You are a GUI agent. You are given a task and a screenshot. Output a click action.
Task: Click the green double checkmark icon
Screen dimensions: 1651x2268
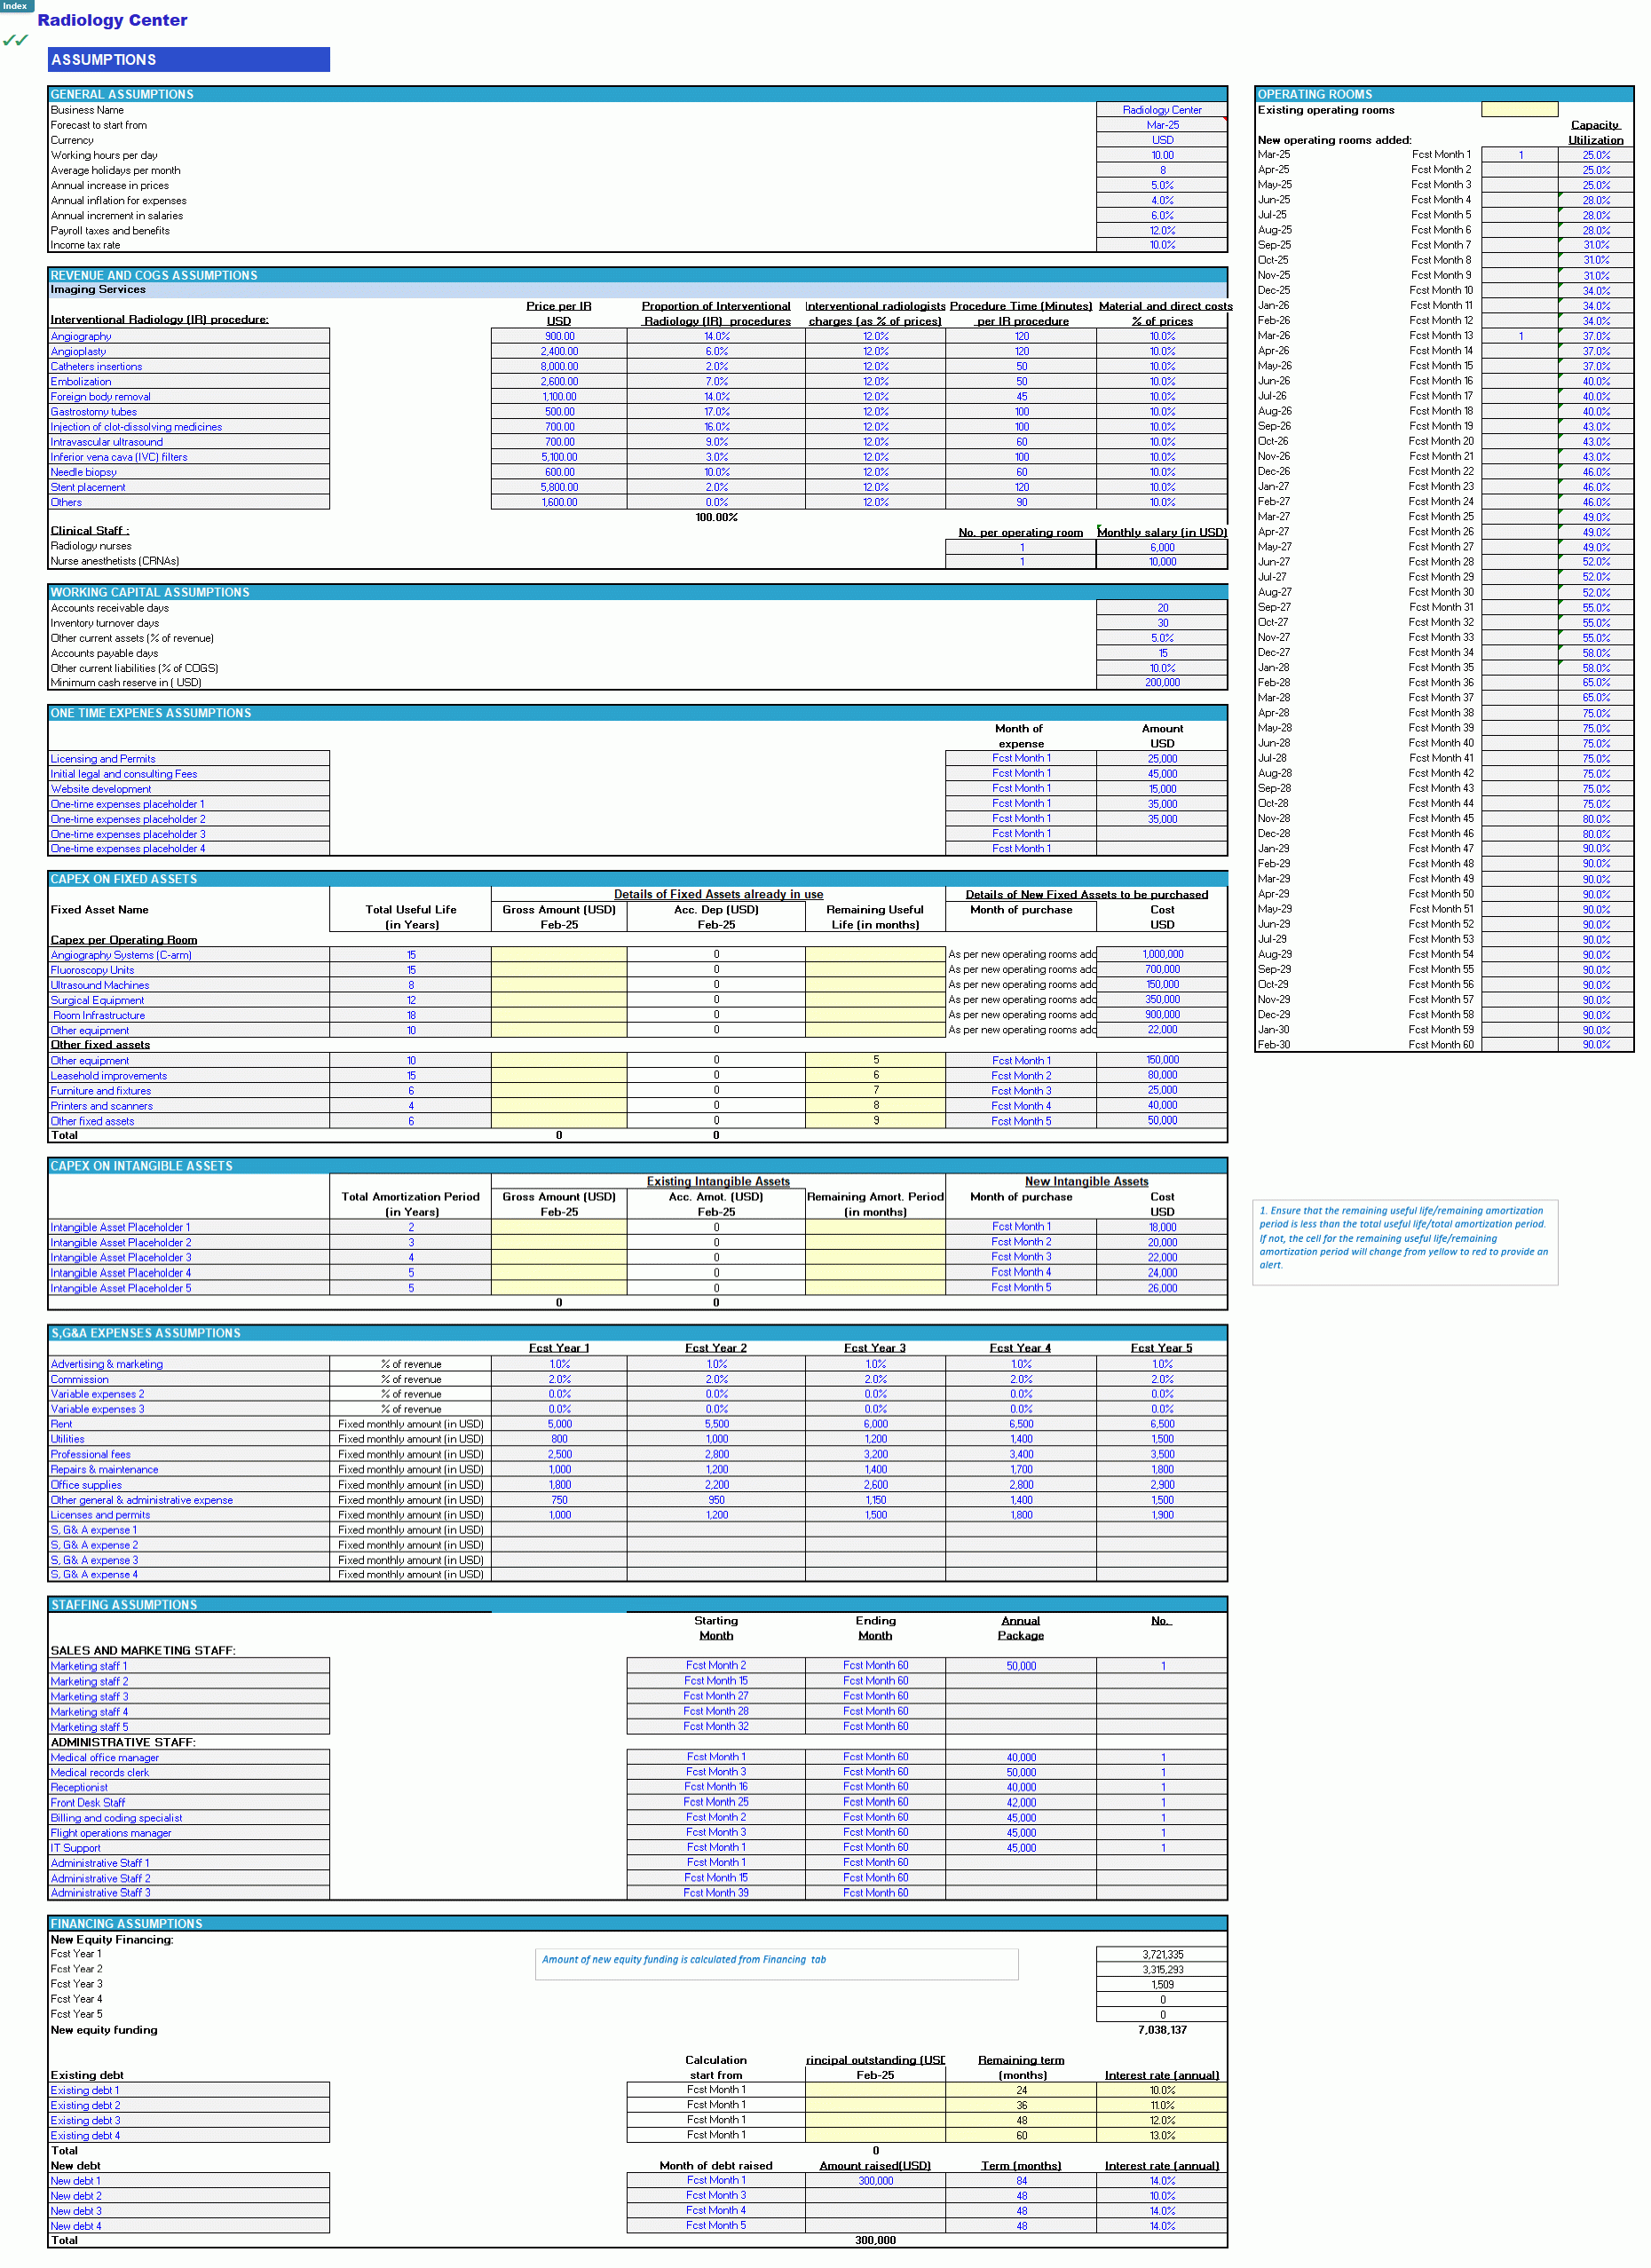click(15, 41)
